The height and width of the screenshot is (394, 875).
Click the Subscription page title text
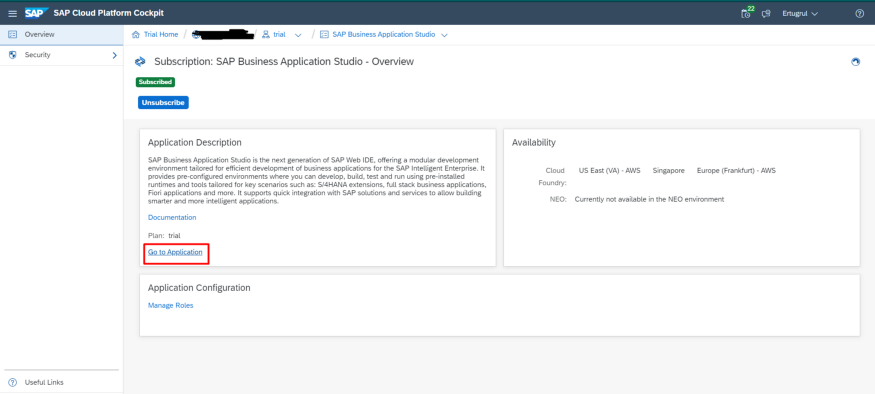tap(284, 61)
